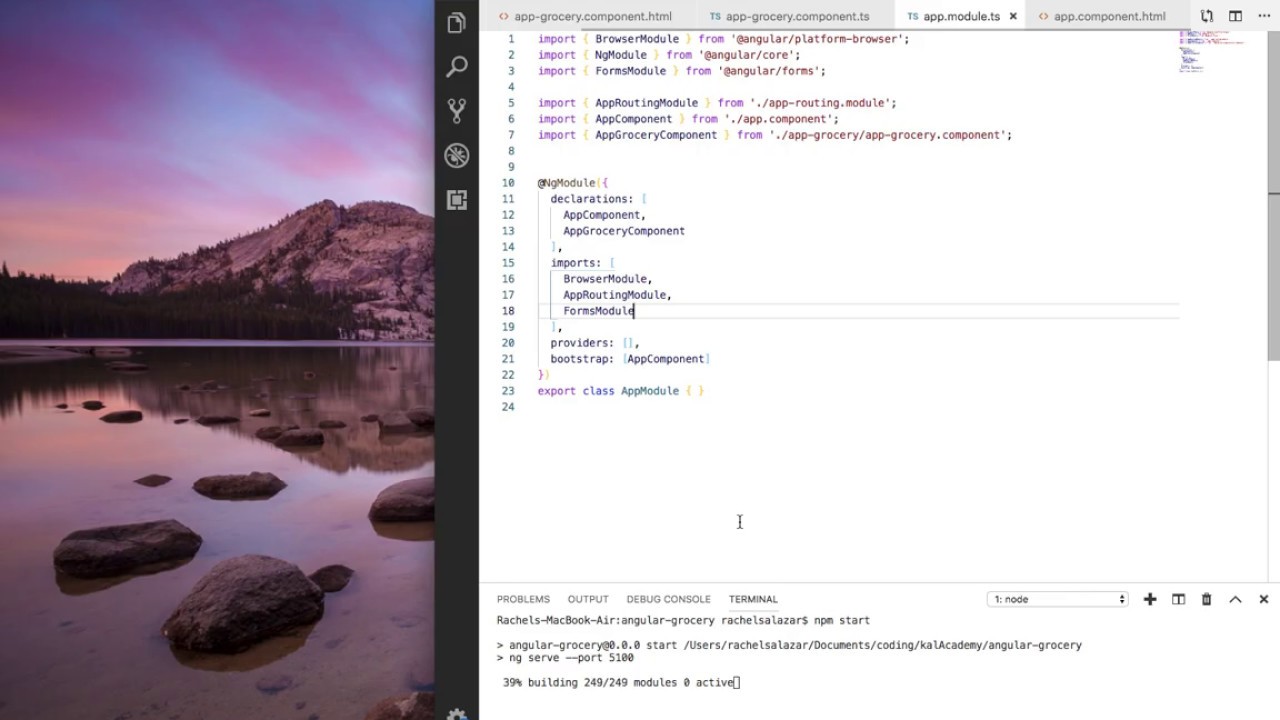Click 'imports:' on line 15
This screenshot has width=1280, height=720.
pyautogui.click(x=575, y=263)
